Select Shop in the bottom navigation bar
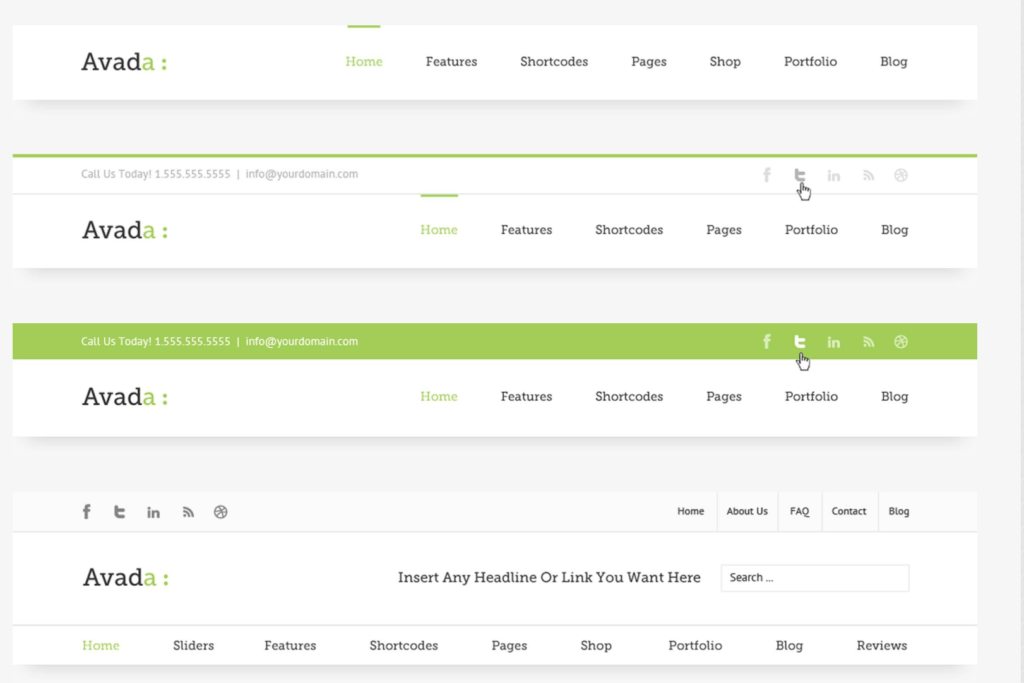The image size is (1024, 683). (596, 645)
